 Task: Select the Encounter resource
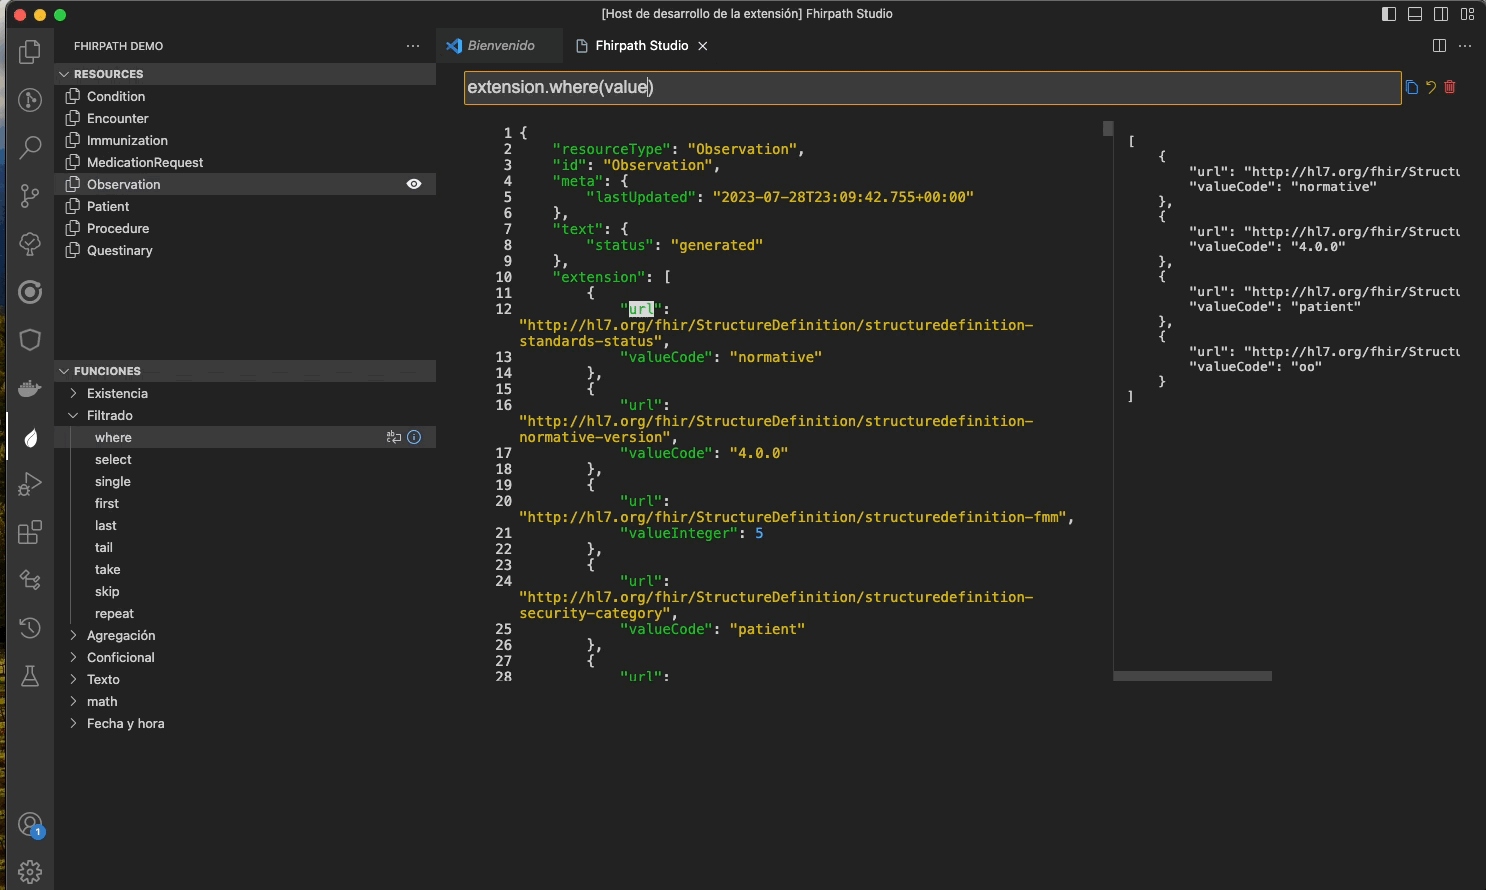(x=245, y=118)
